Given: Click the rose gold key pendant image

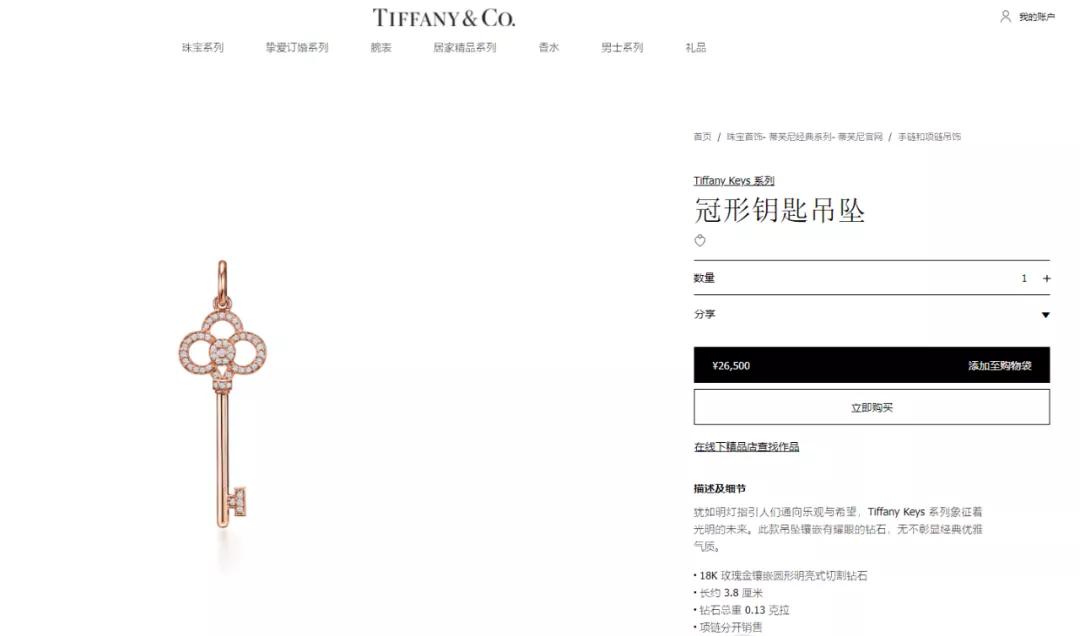Looking at the screenshot, I should (222, 393).
